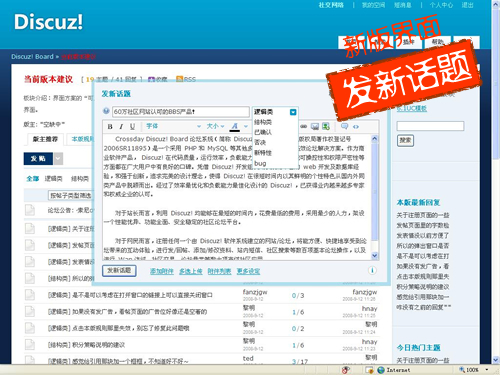
Task: Open the 大小 font size dropdown
Action: tap(215, 126)
